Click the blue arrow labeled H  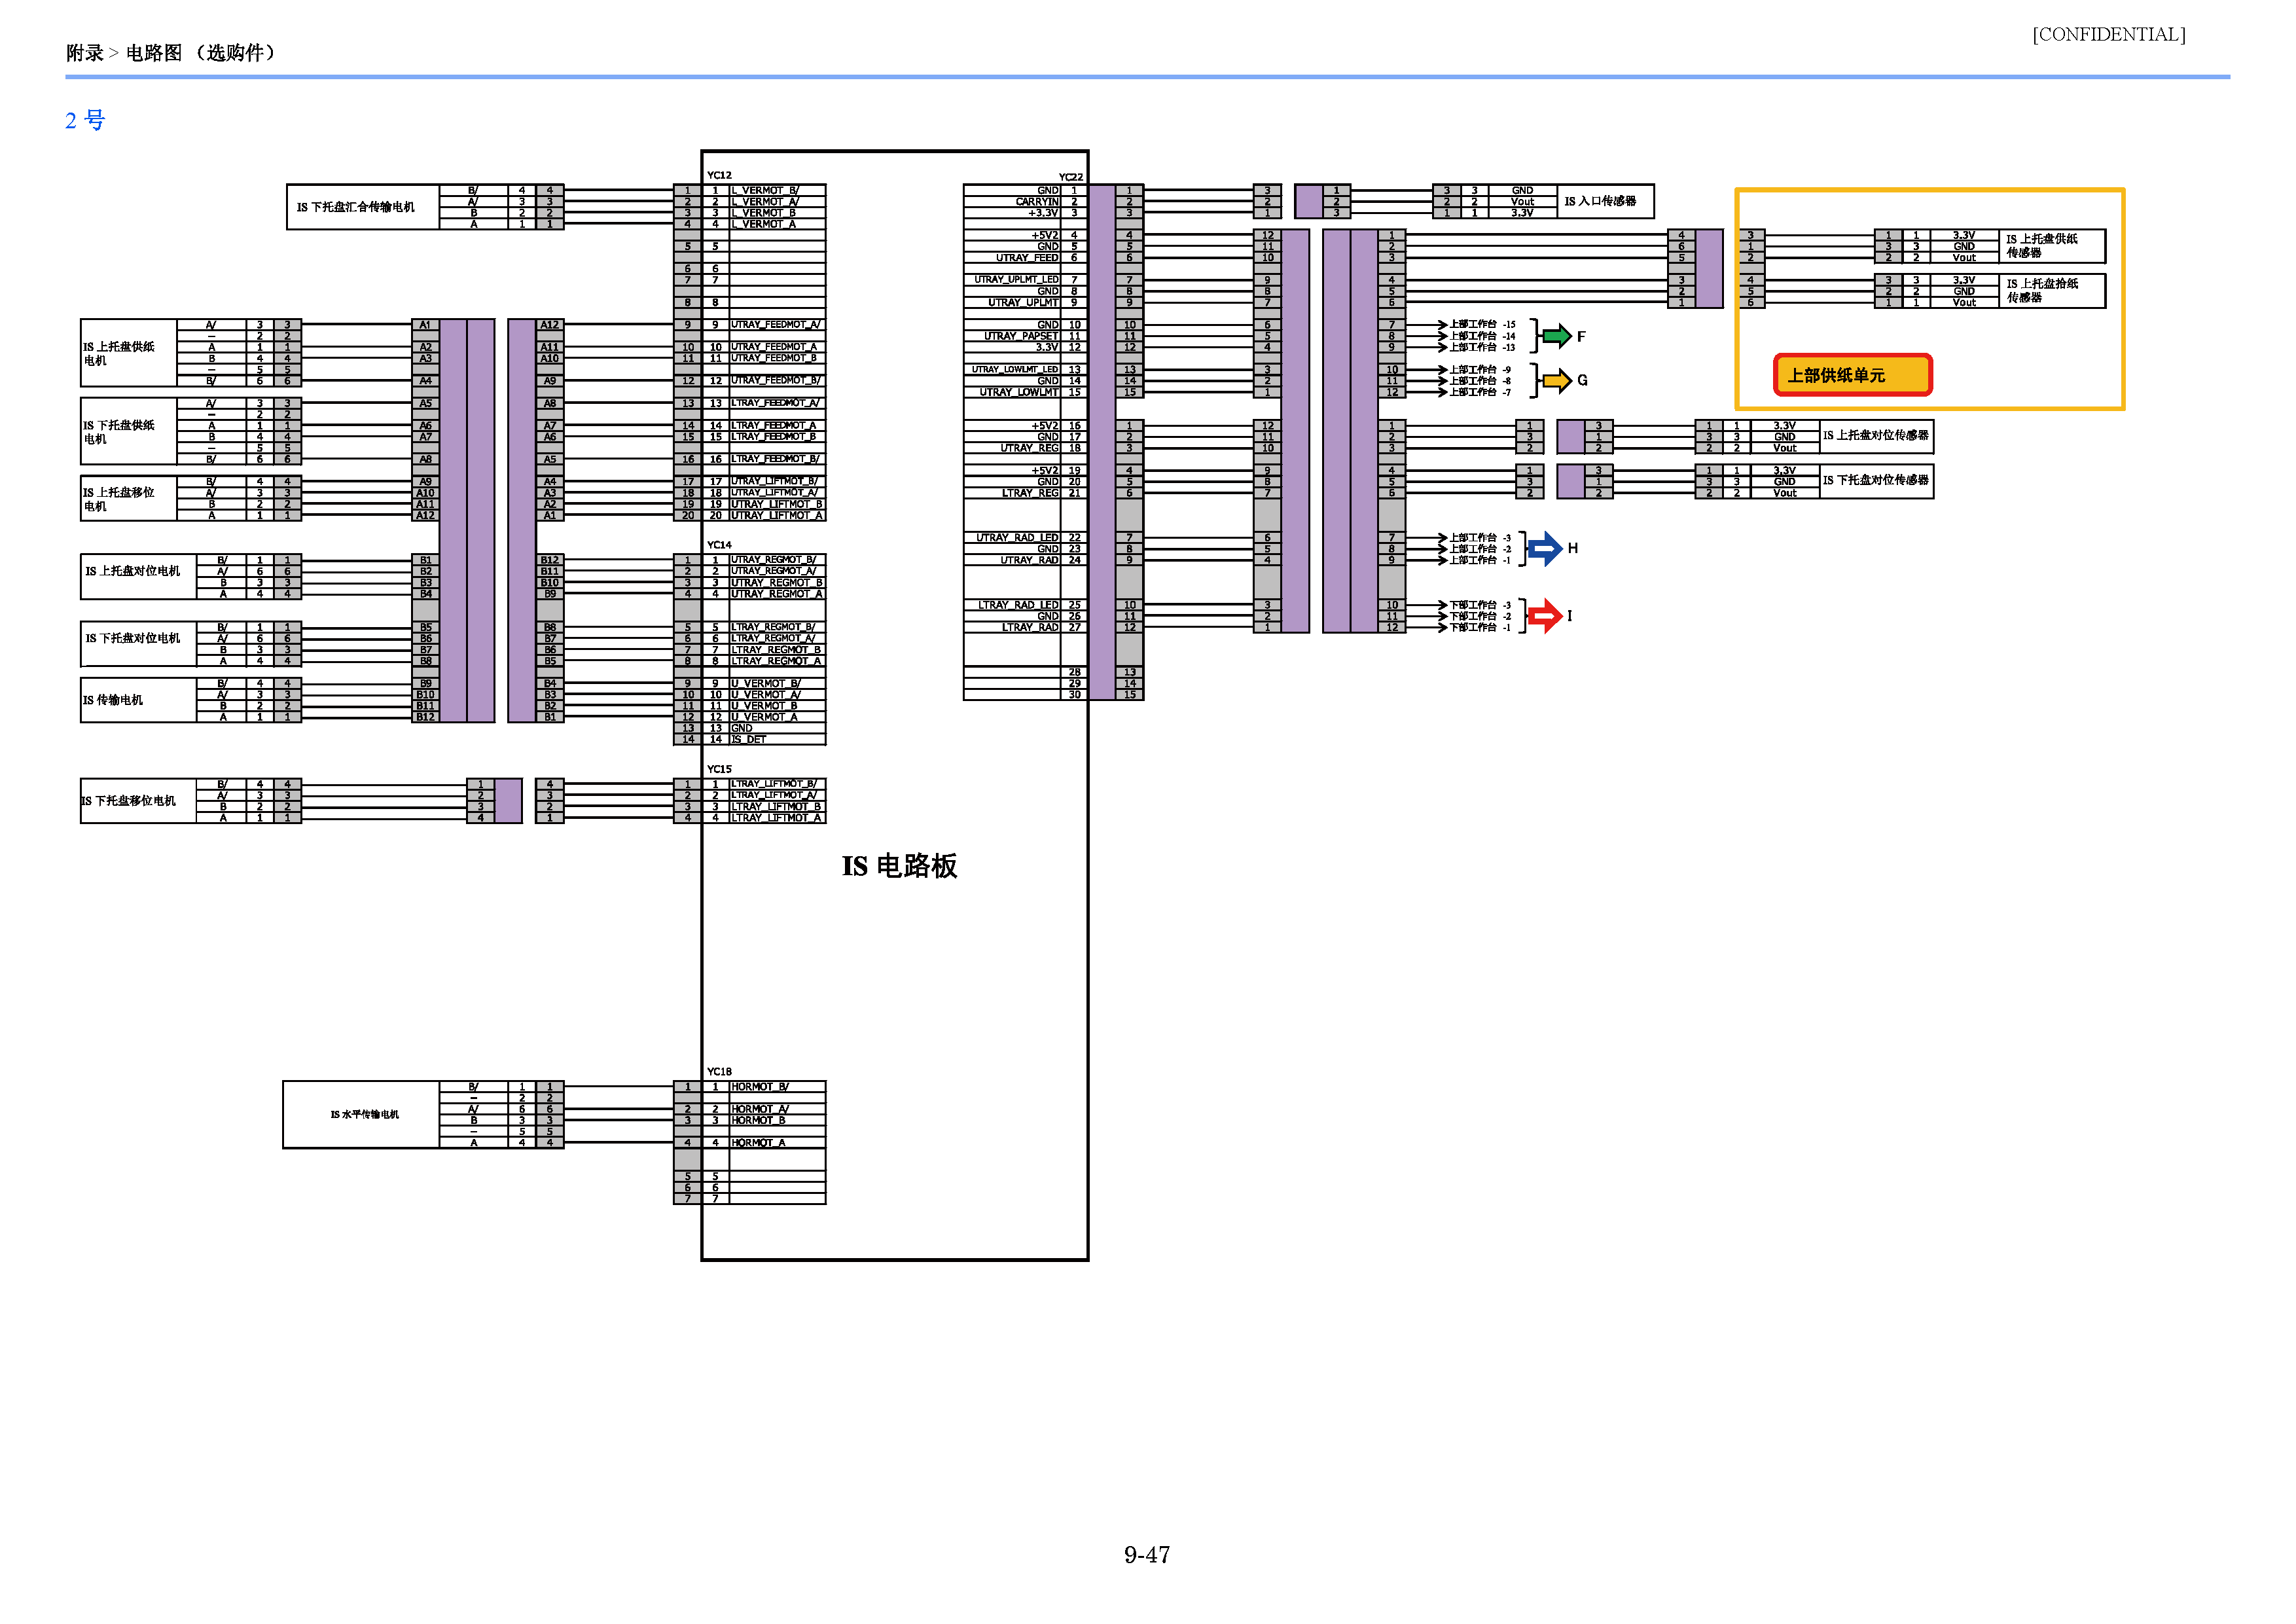click(1545, 548)
